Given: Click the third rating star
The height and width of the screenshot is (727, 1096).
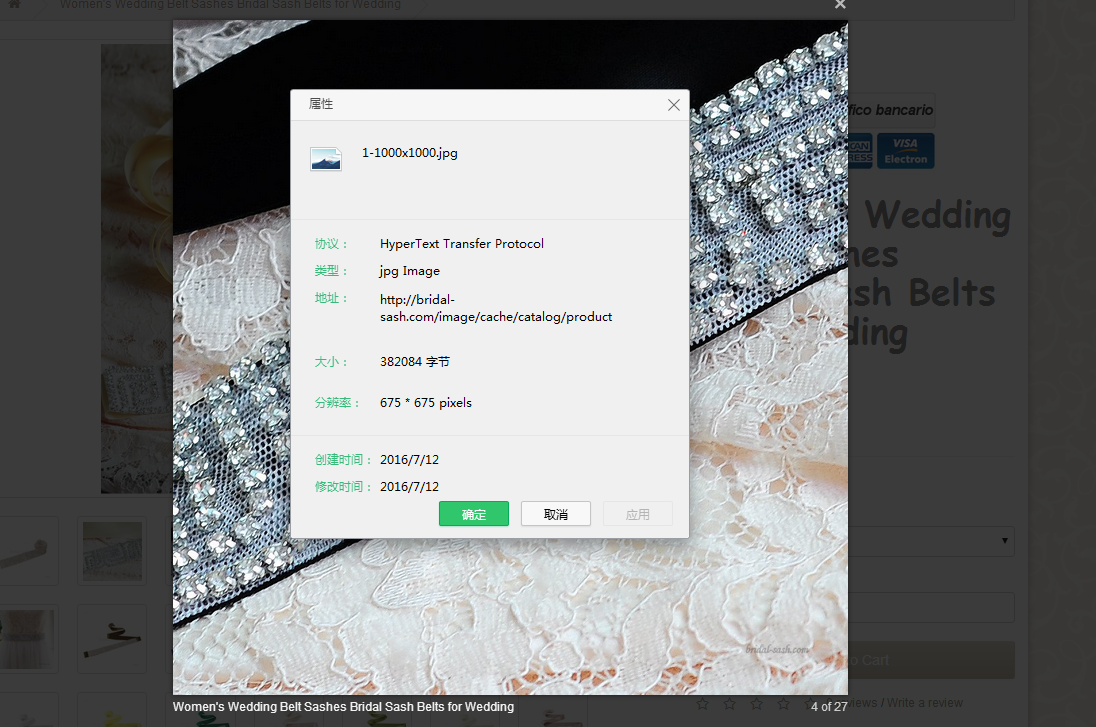Looking at the screenshot, I should 756,704.
